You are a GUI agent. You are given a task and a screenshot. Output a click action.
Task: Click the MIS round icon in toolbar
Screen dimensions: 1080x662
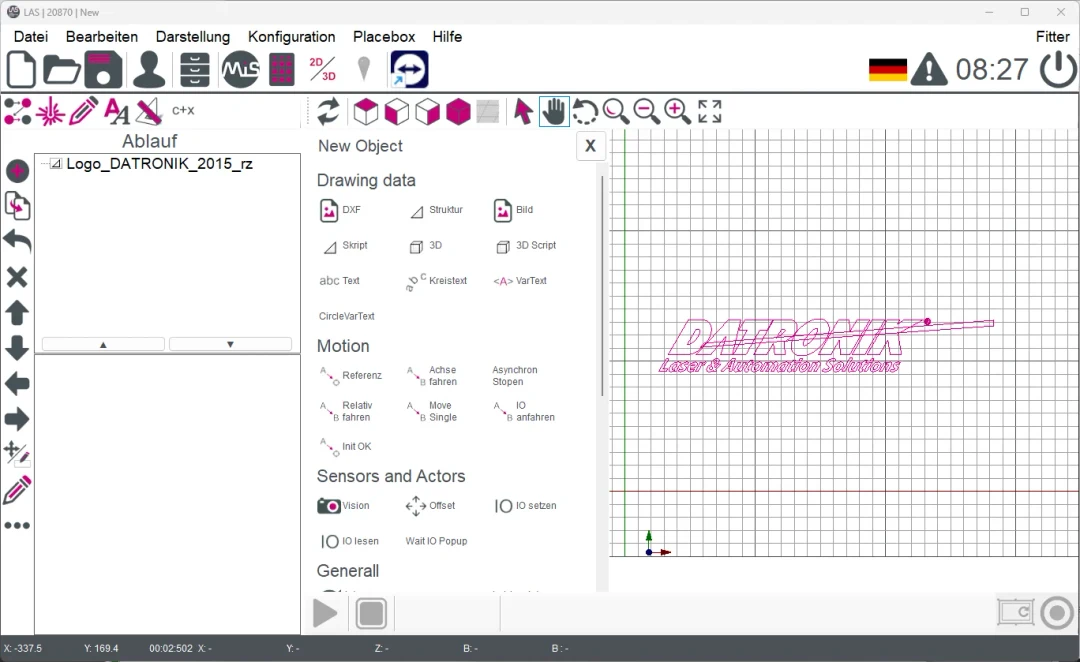[240, 70]
